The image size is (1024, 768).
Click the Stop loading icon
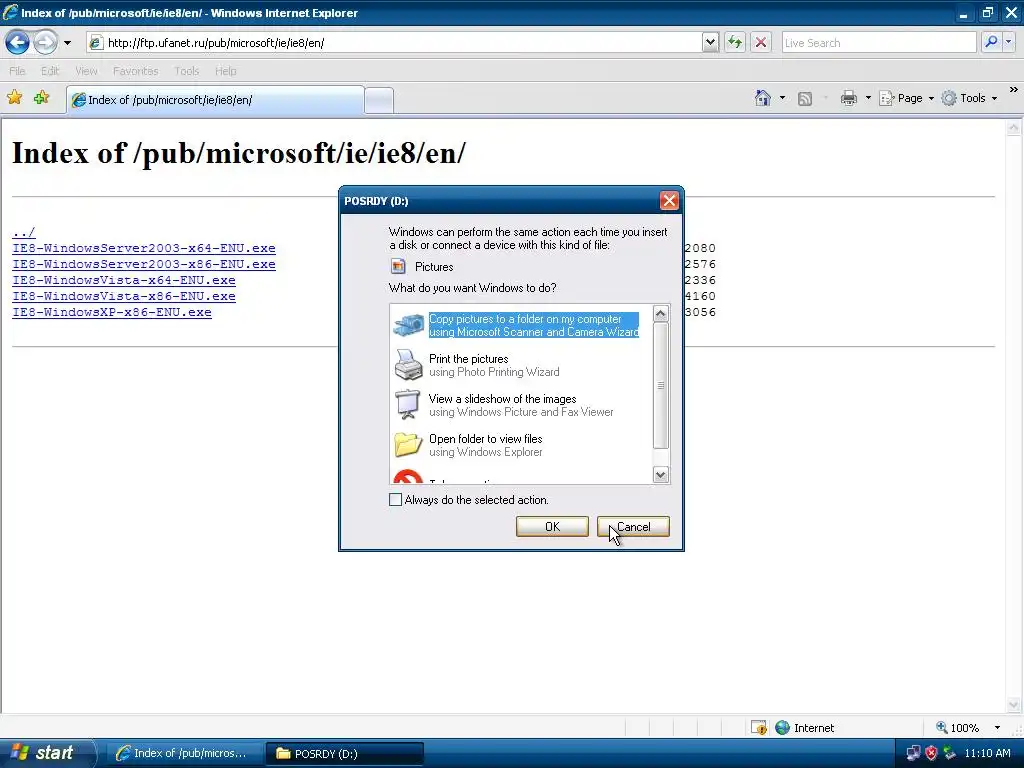(x=761, y=43)
